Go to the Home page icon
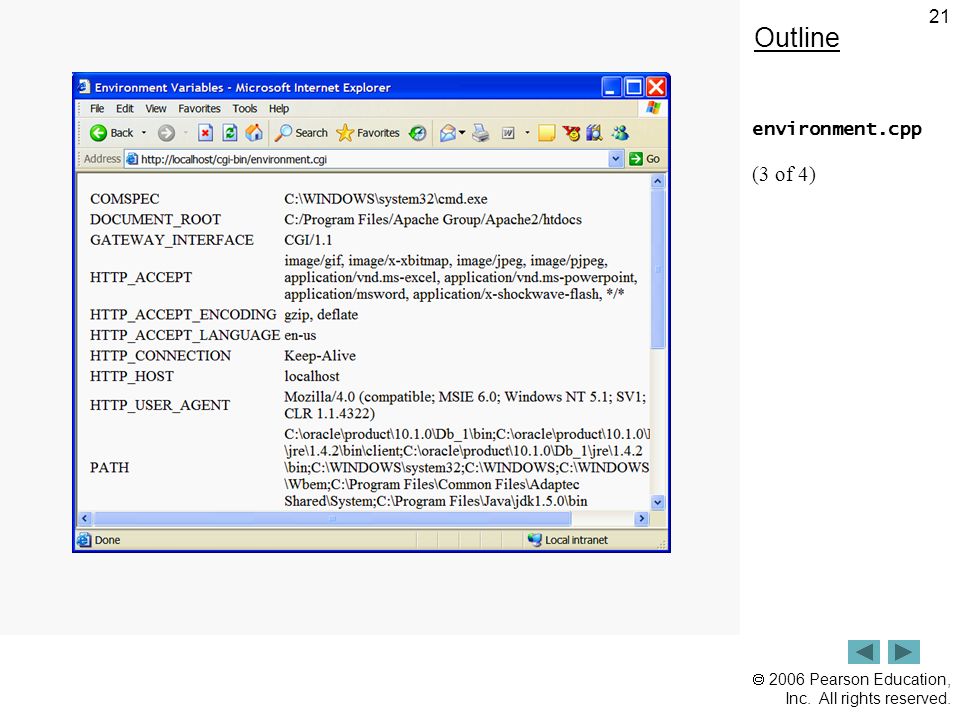Viewport: 960px width, 720px height. tap(254, 133)
